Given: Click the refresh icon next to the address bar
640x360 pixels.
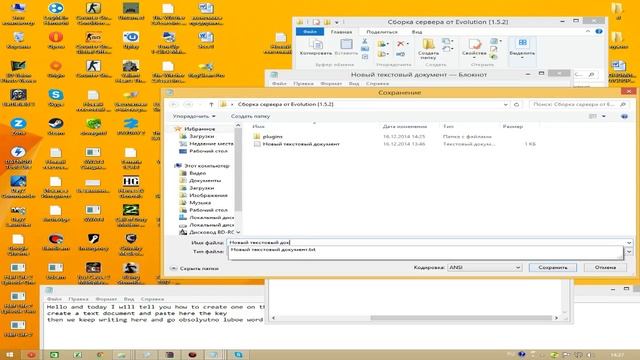Looking at the screenshot, I should point(516,104).
